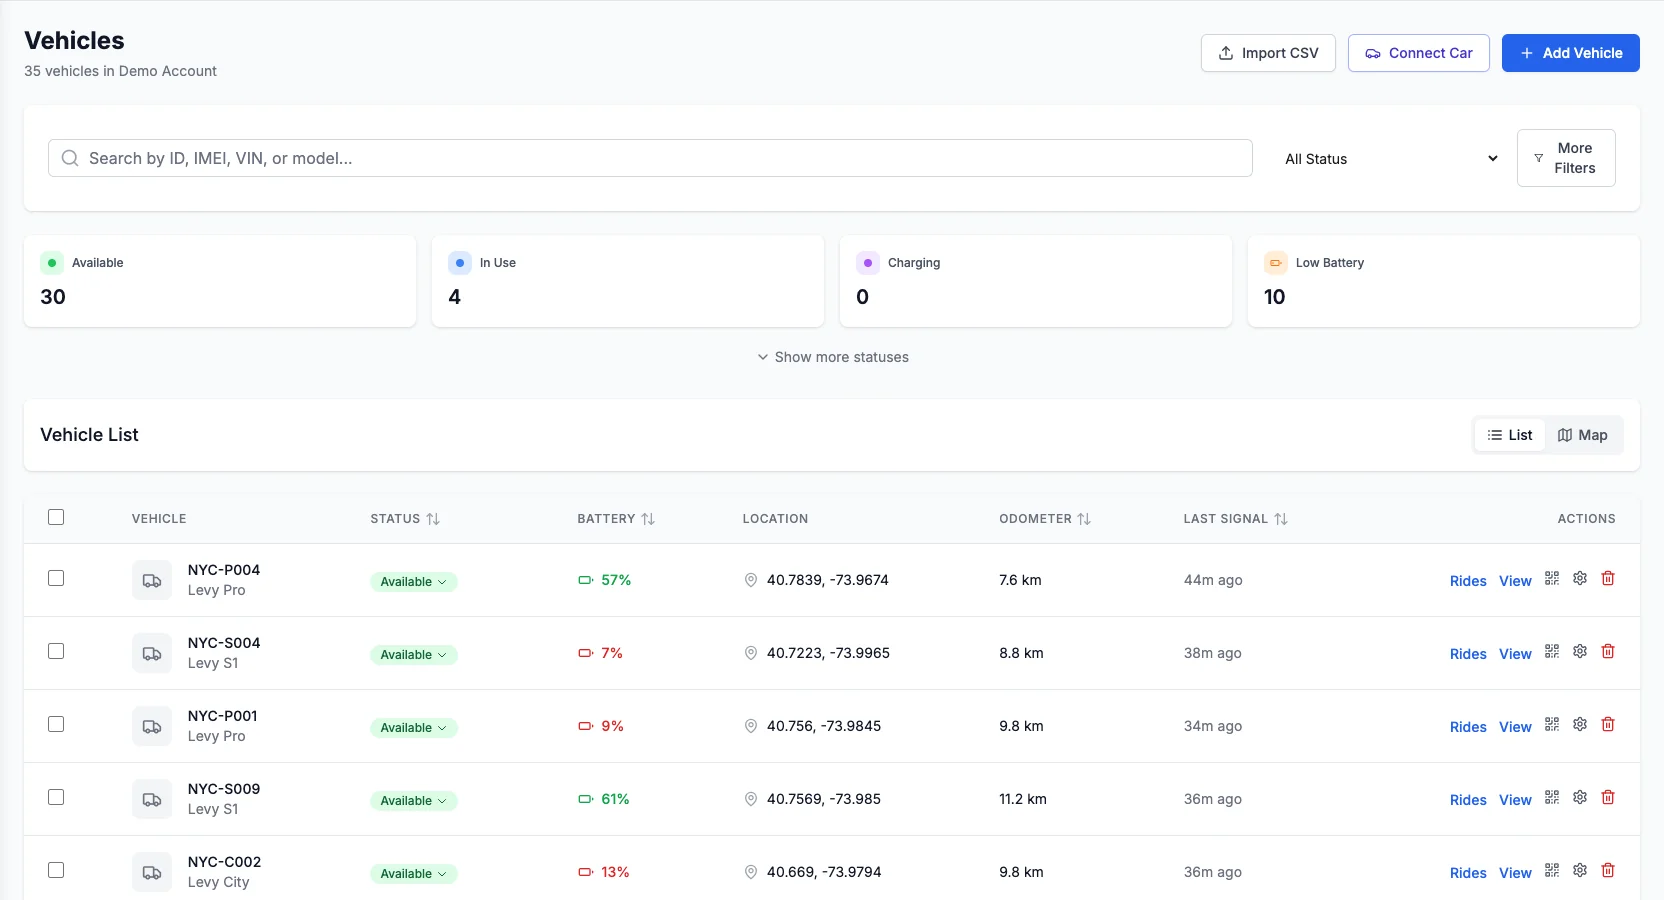
Task: Switch to Map view
Action: (x=1583, y=435)
